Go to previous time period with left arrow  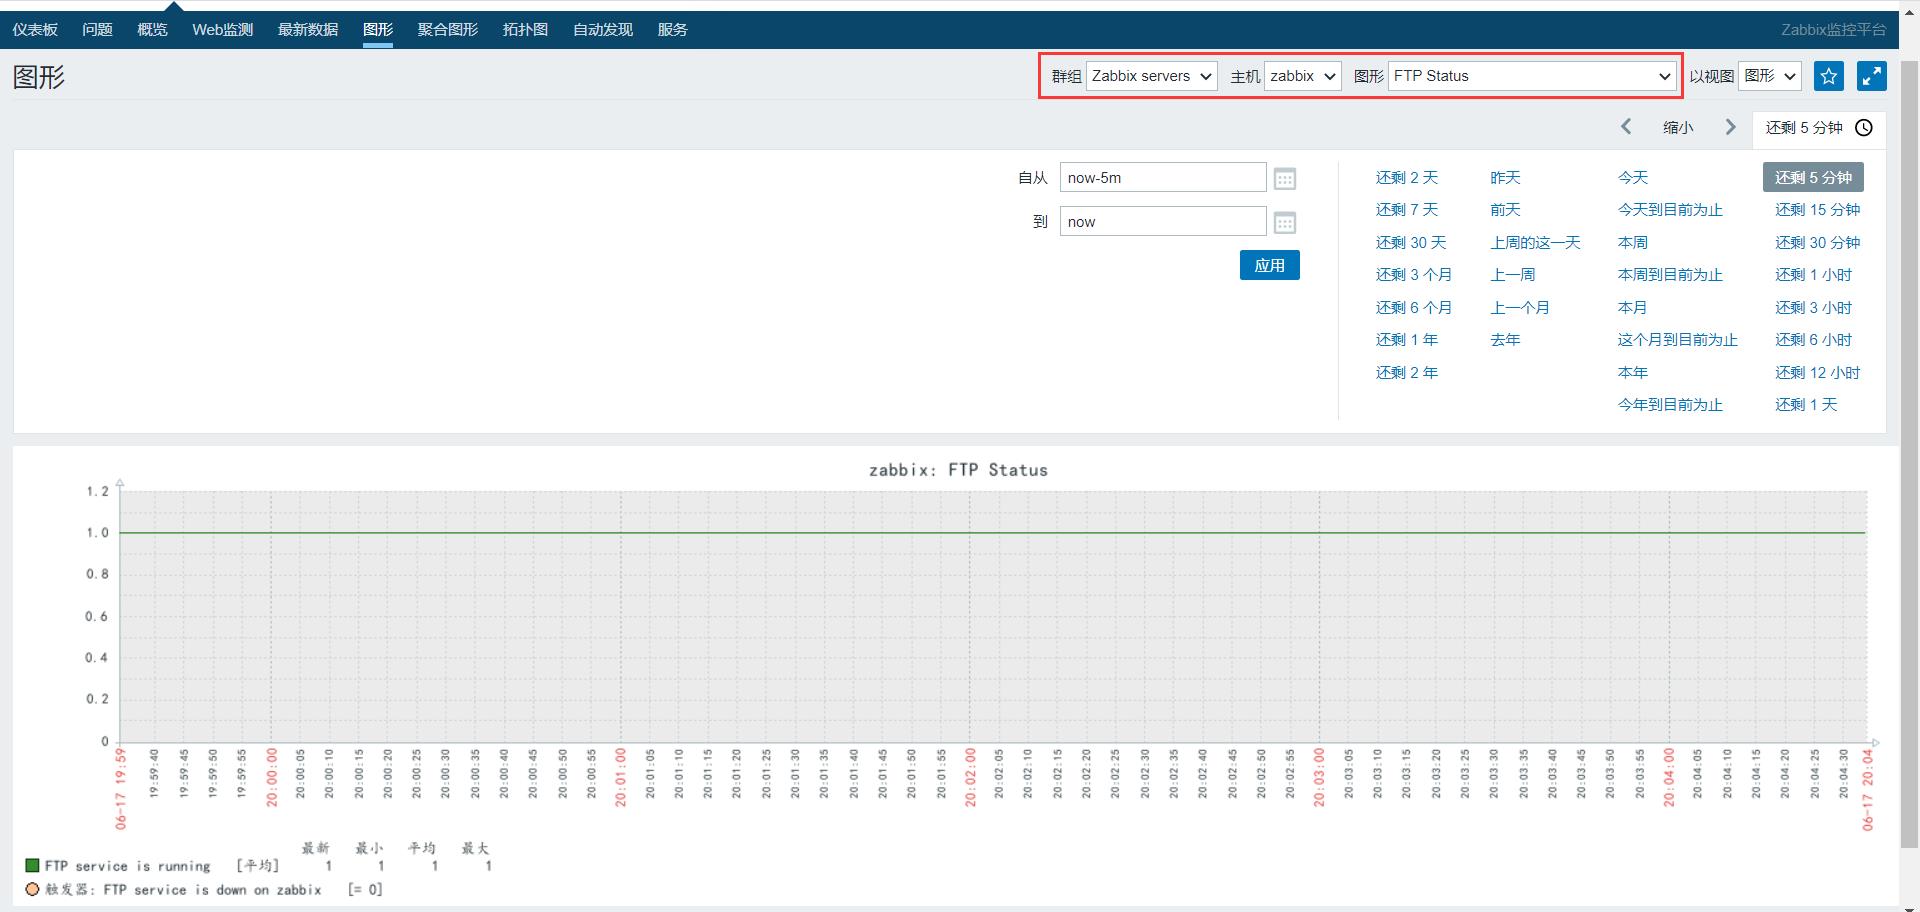pyautogui.click(x=1626, y=127)
